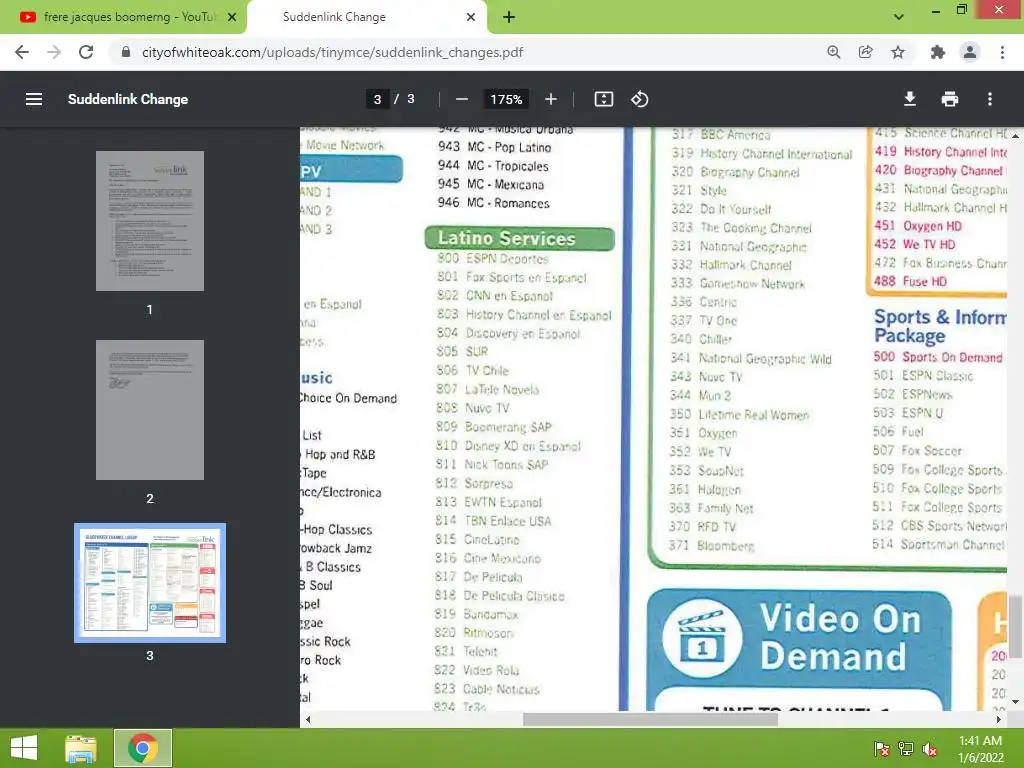Click '371 Bloomberg' channel entry

coord(712,545)
